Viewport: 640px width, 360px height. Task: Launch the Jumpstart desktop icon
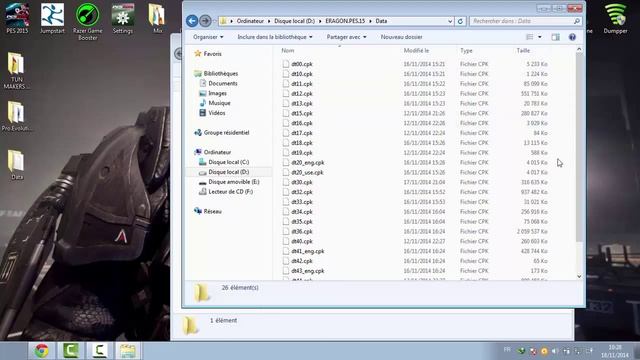52,18
